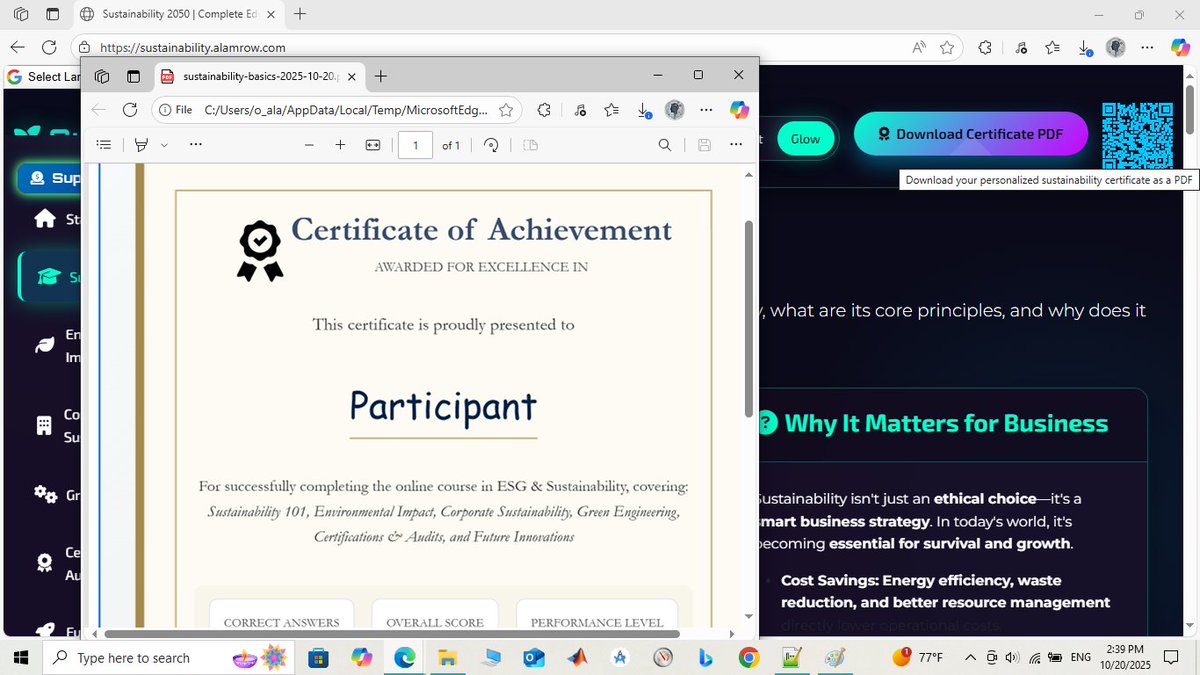The height and width of the screenshot is (675, 1200).
Task: Show hidden system tray icons
Action: click(x=970, y=657)
